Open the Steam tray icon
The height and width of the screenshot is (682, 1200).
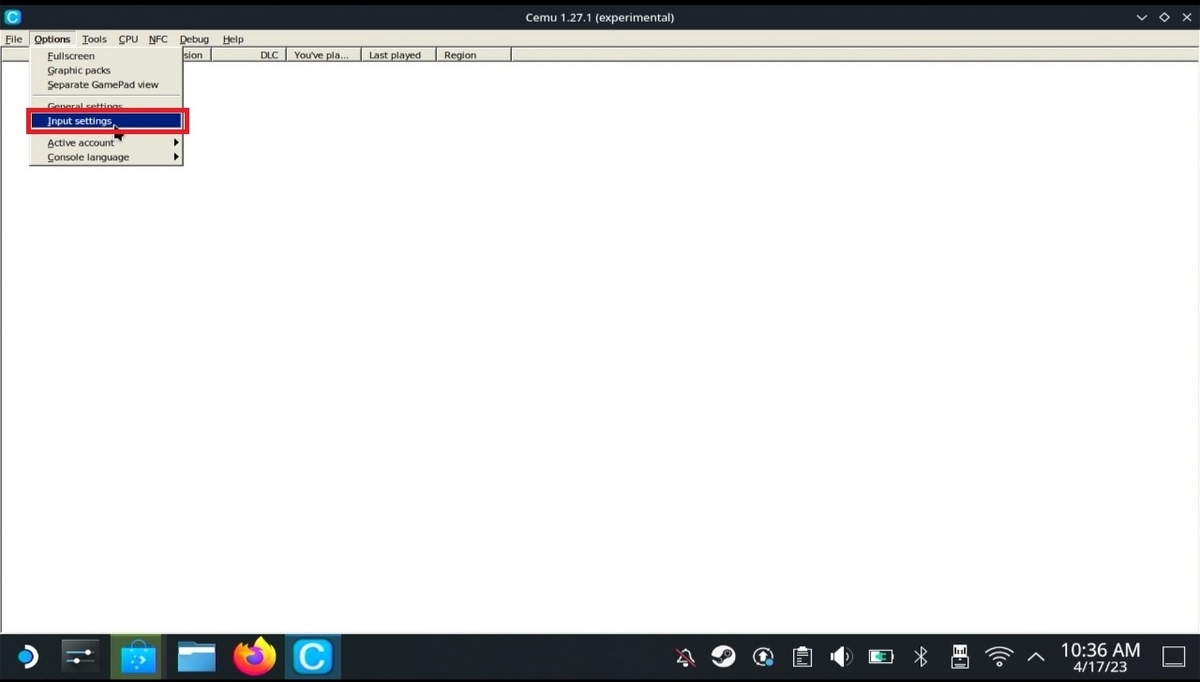723,657
